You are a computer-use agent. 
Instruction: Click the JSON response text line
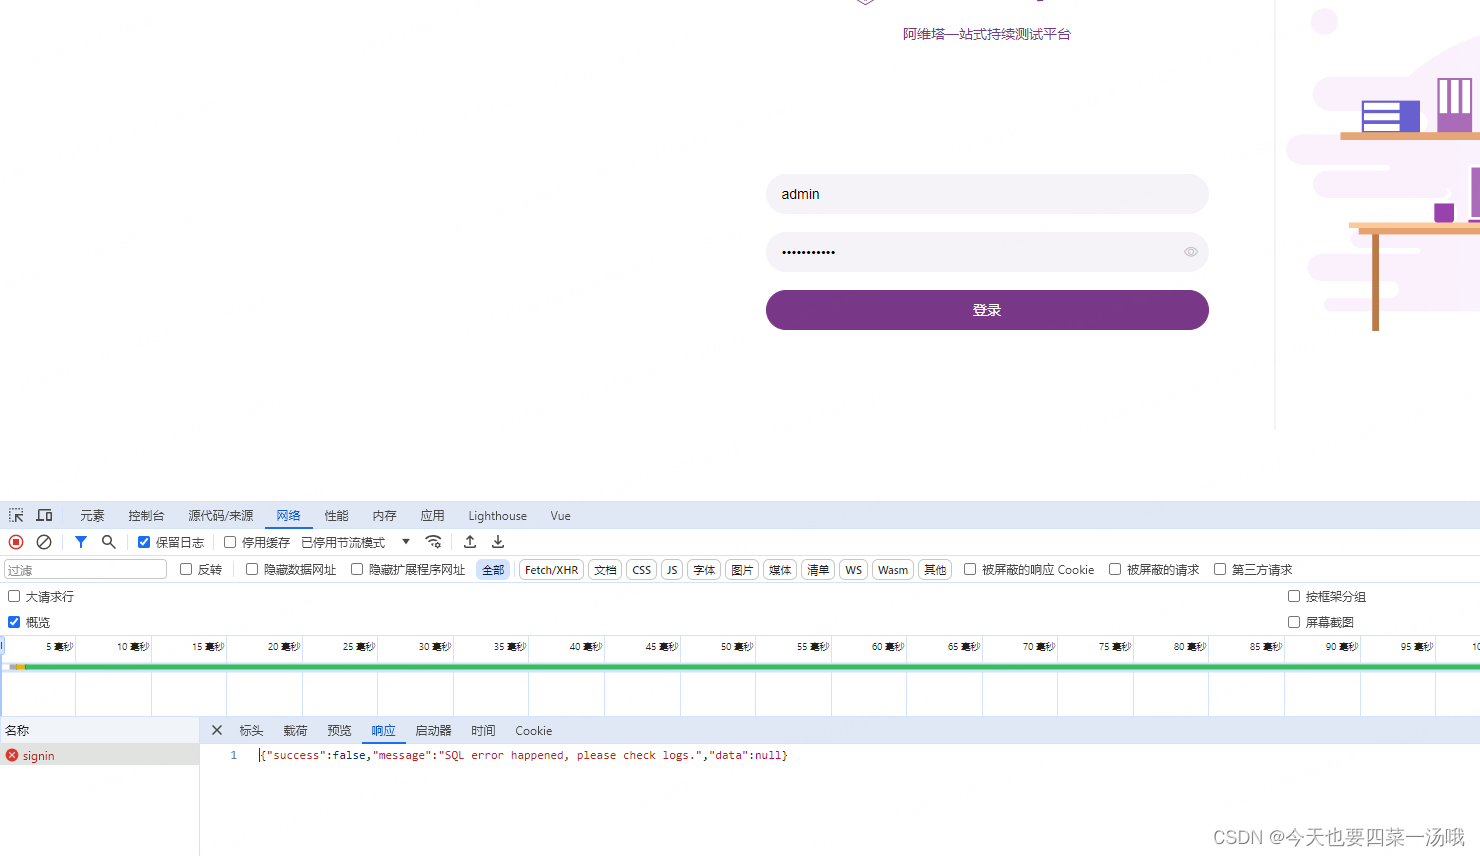click(523, 755)
